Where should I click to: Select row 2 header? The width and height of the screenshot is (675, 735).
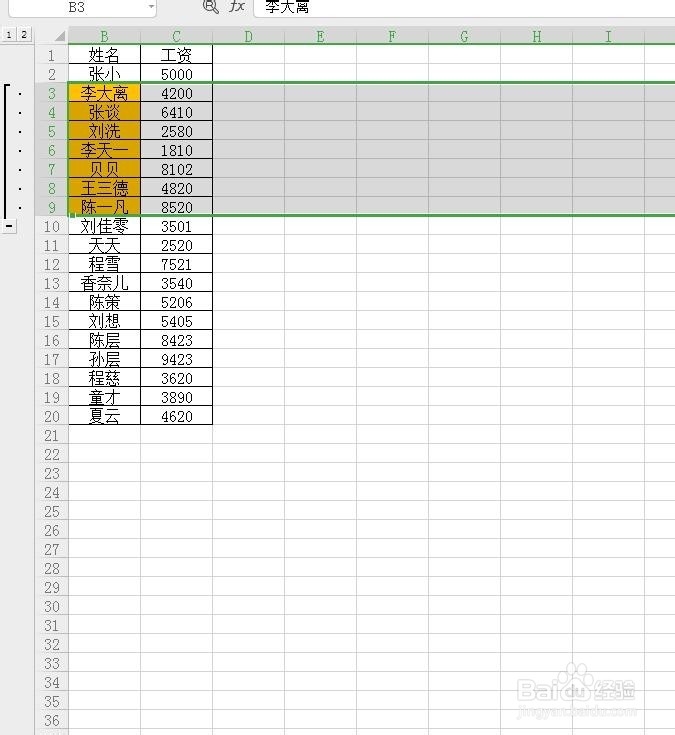[52, 74]
